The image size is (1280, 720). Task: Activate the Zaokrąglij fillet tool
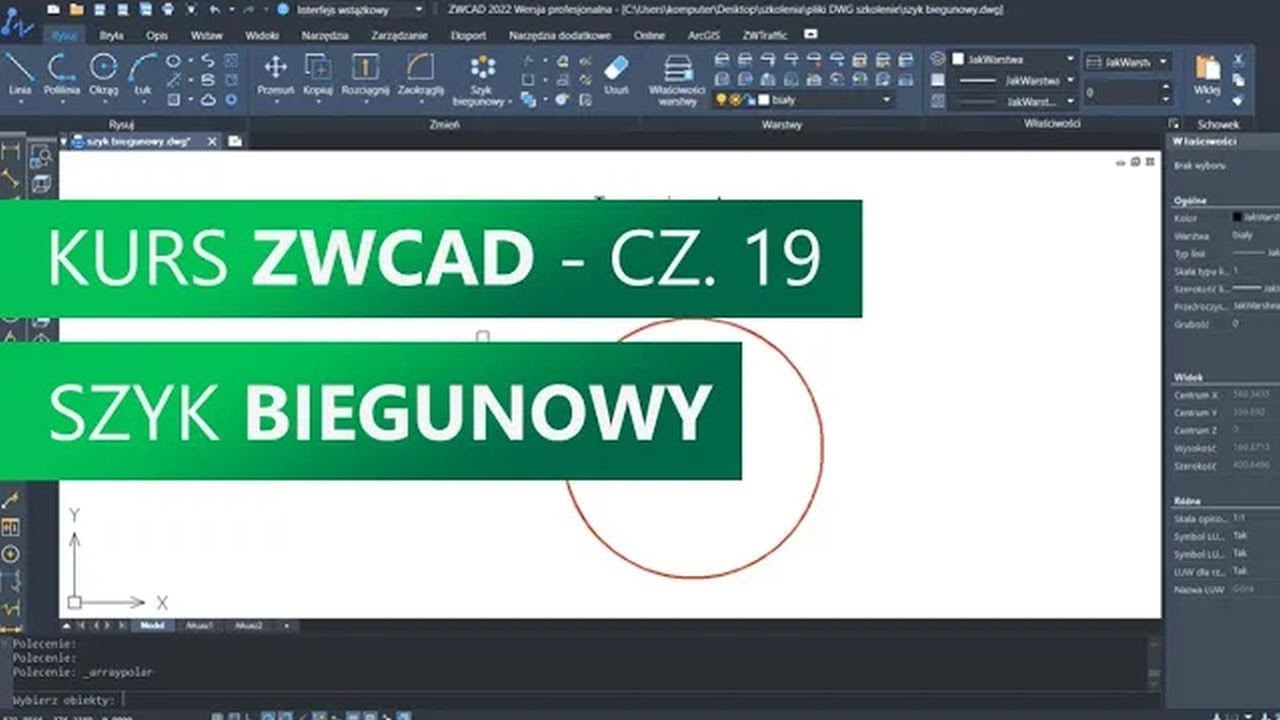[x=421, y=74]
